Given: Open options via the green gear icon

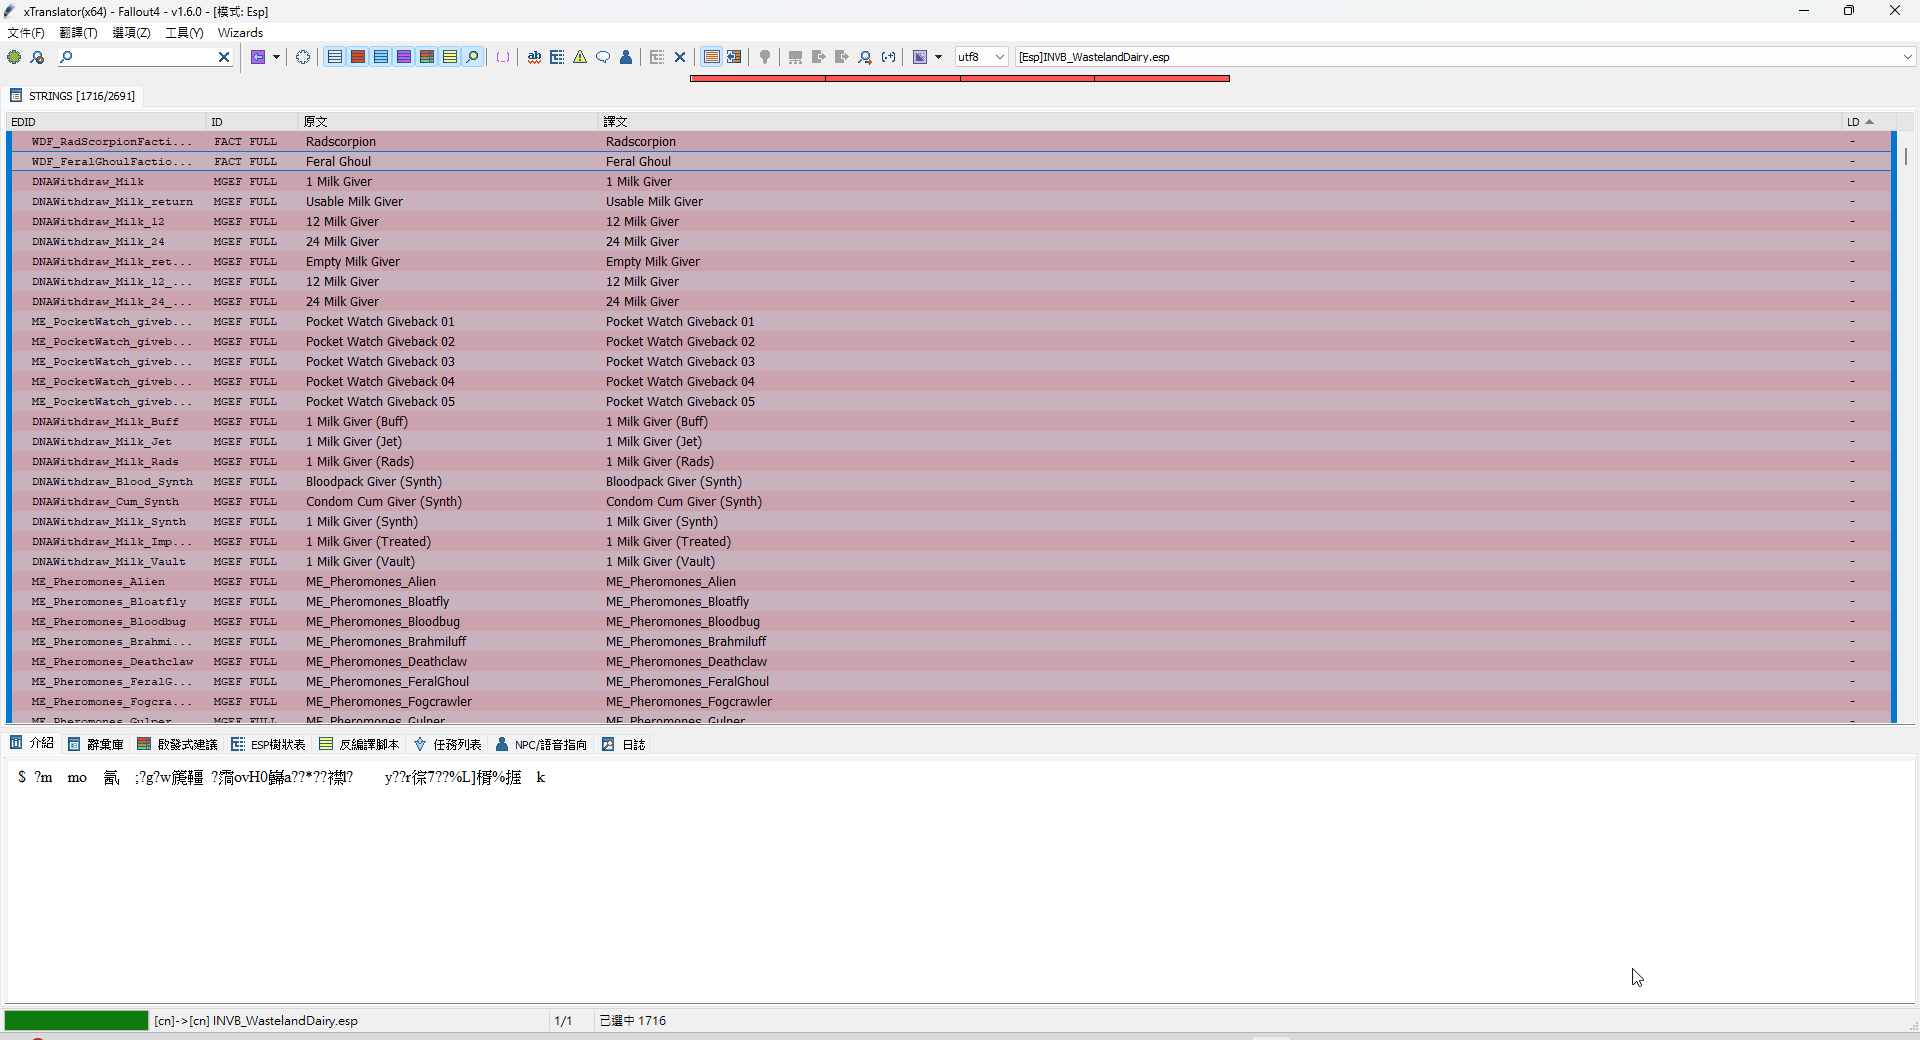Looking at the screenshot, I should (x=14, y=57).
